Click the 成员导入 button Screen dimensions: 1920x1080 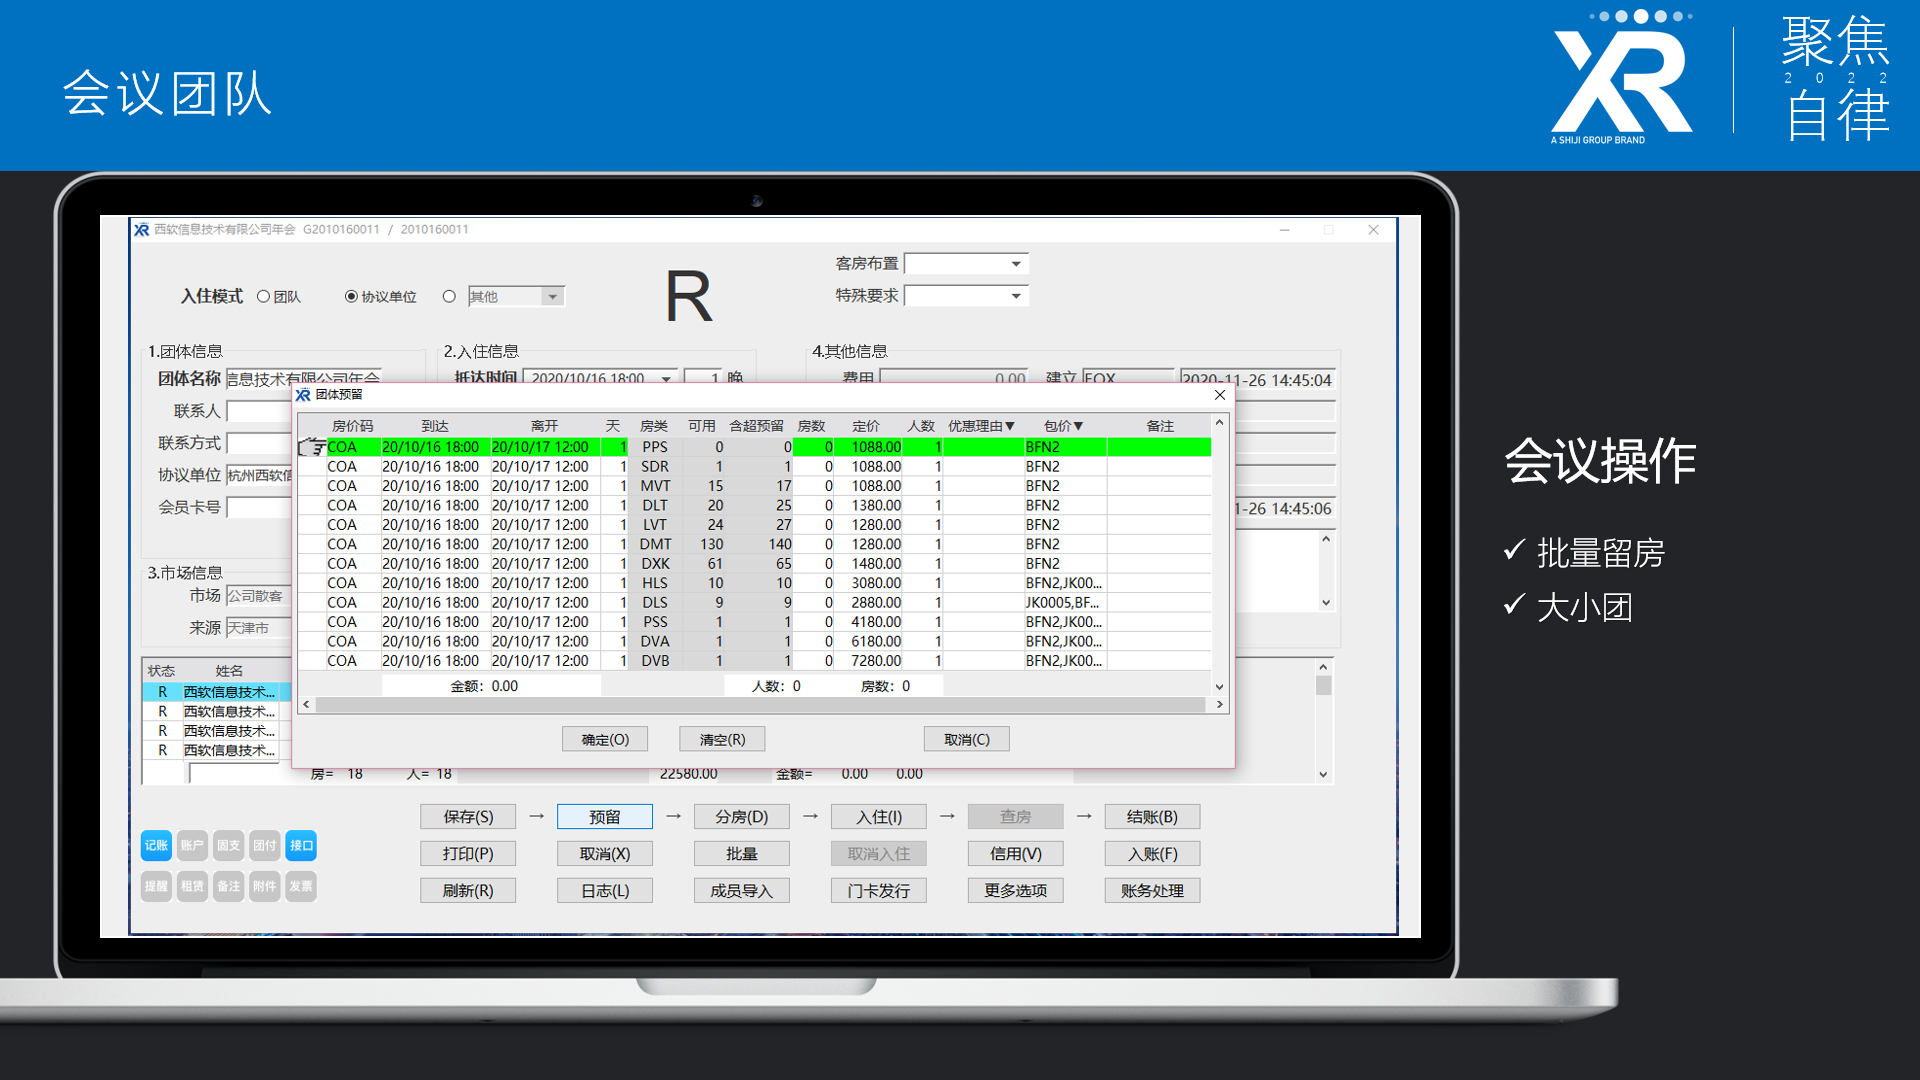point(742,891)
